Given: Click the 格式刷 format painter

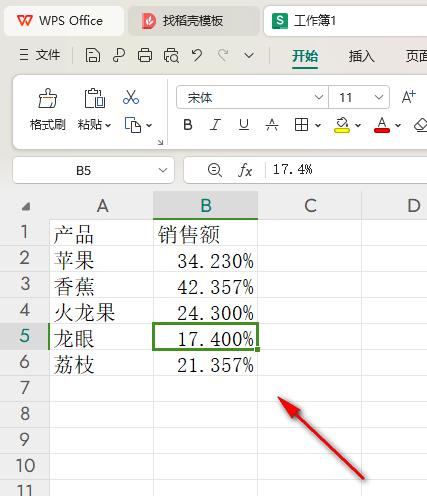Looking at the screenshot, I should (x=48, y=109).
